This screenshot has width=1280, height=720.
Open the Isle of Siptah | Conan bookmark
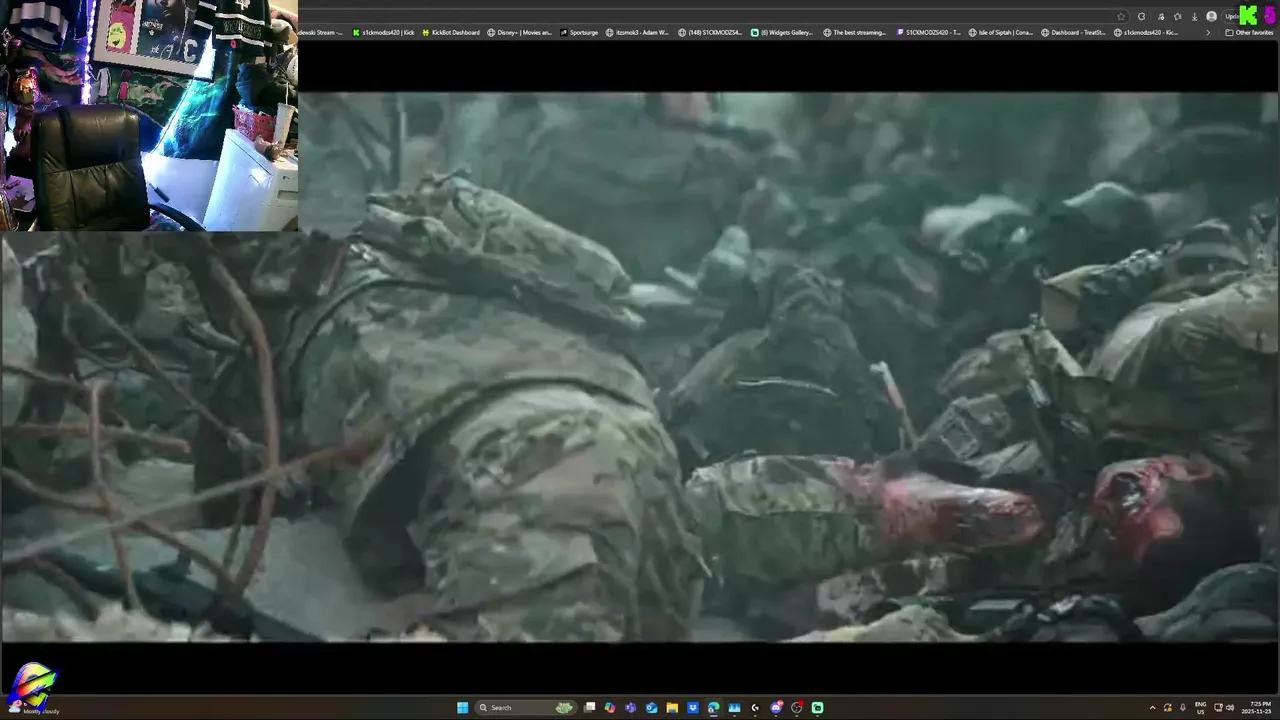tap(1001, 32)
